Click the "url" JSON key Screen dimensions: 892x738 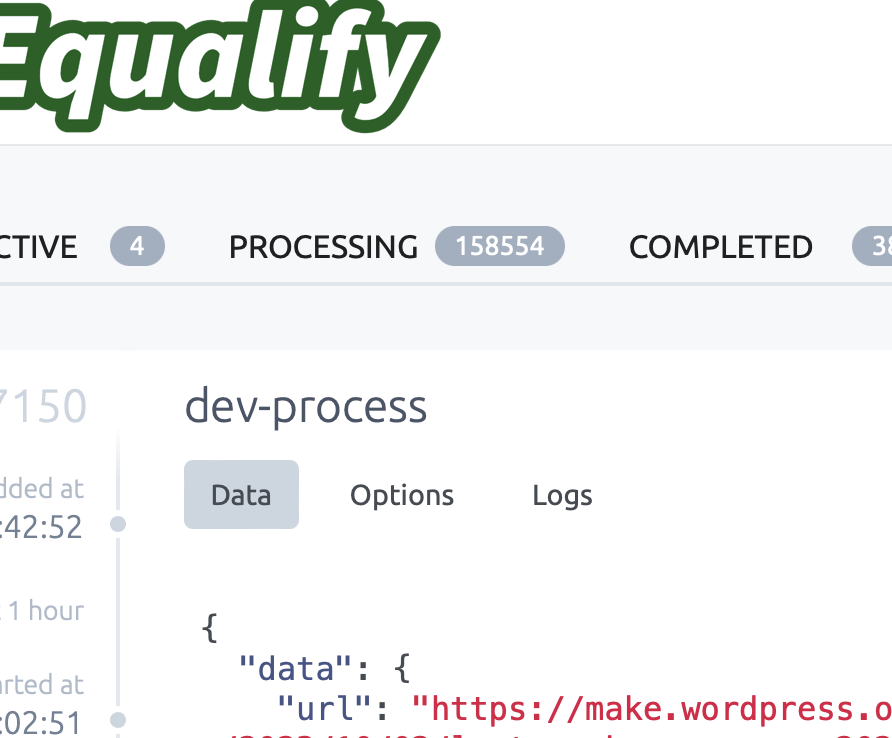[x=324, y=709]
